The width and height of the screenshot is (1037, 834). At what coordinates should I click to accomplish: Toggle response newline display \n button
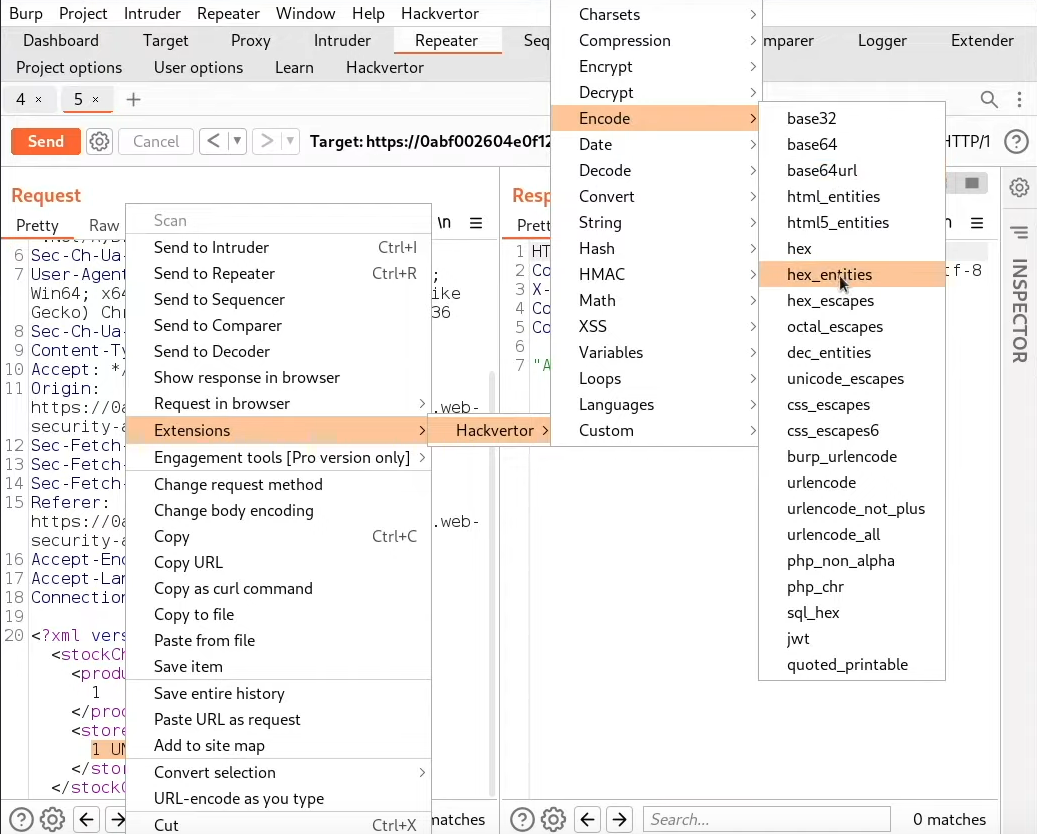coord(950,223)
